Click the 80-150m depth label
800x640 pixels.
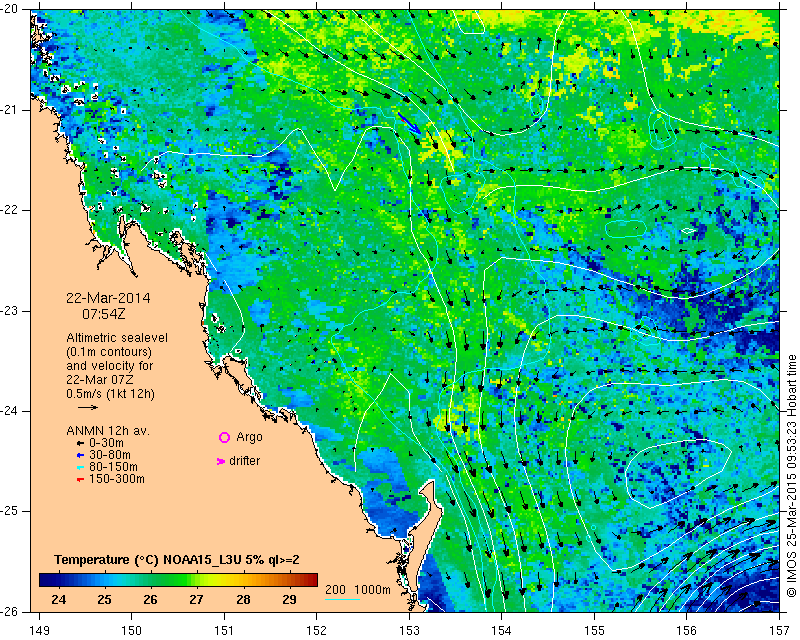[x=113, y=467]
